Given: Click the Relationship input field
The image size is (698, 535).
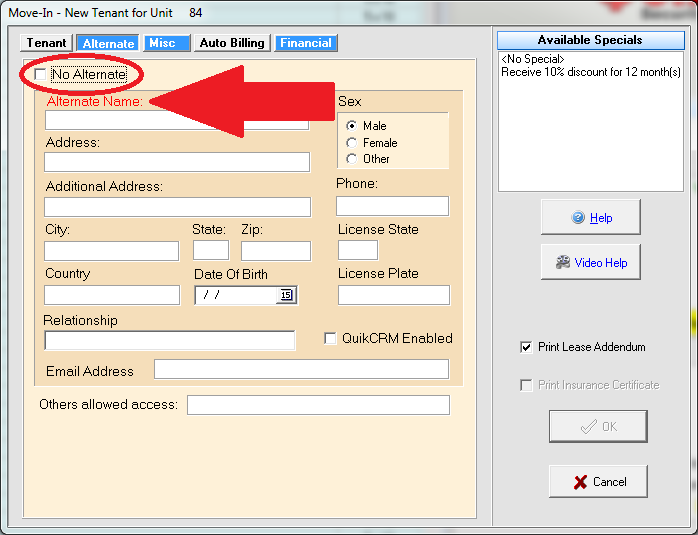Looking at the screenshot, I should (x=170, y=340).
